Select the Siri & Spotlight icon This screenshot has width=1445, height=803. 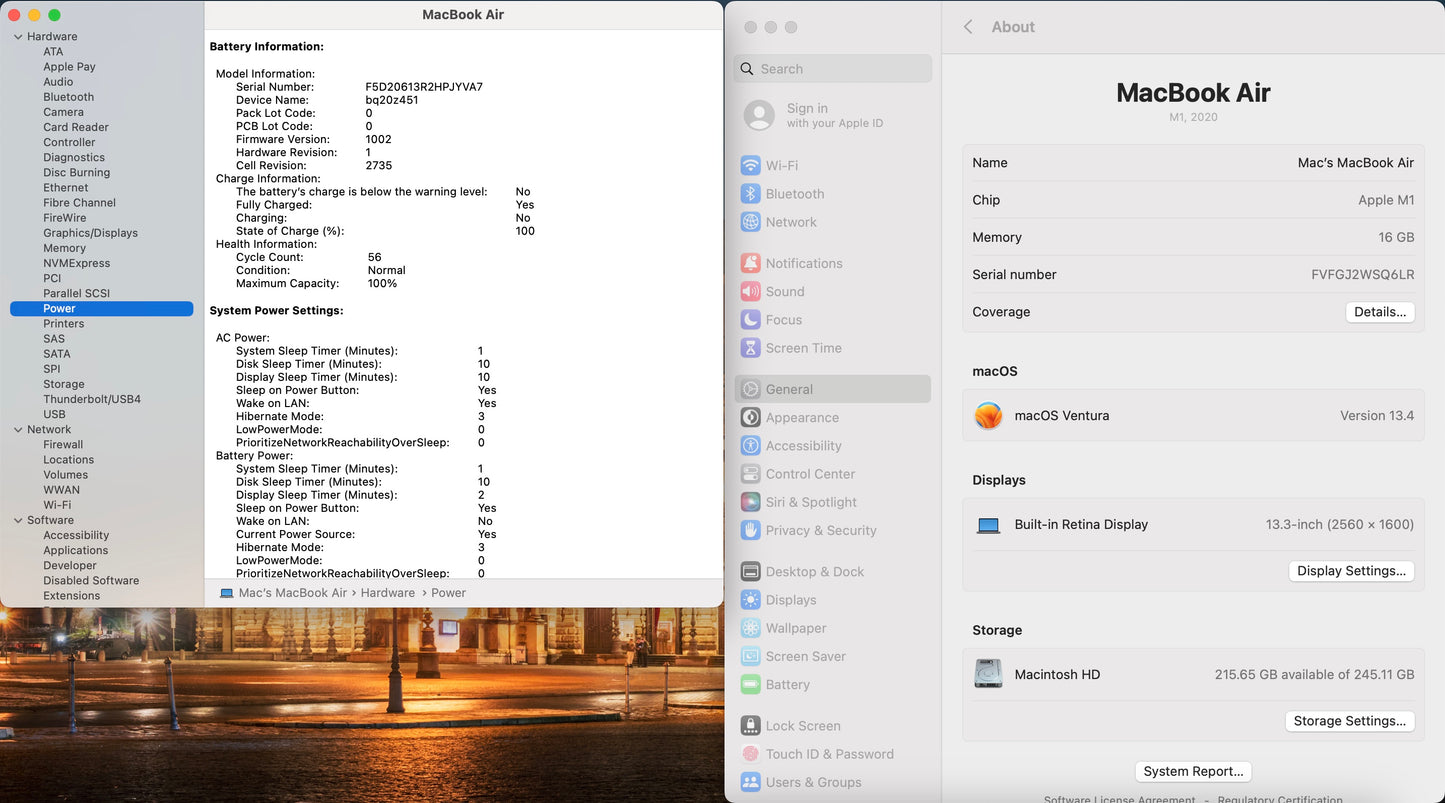tap(750, 502)
